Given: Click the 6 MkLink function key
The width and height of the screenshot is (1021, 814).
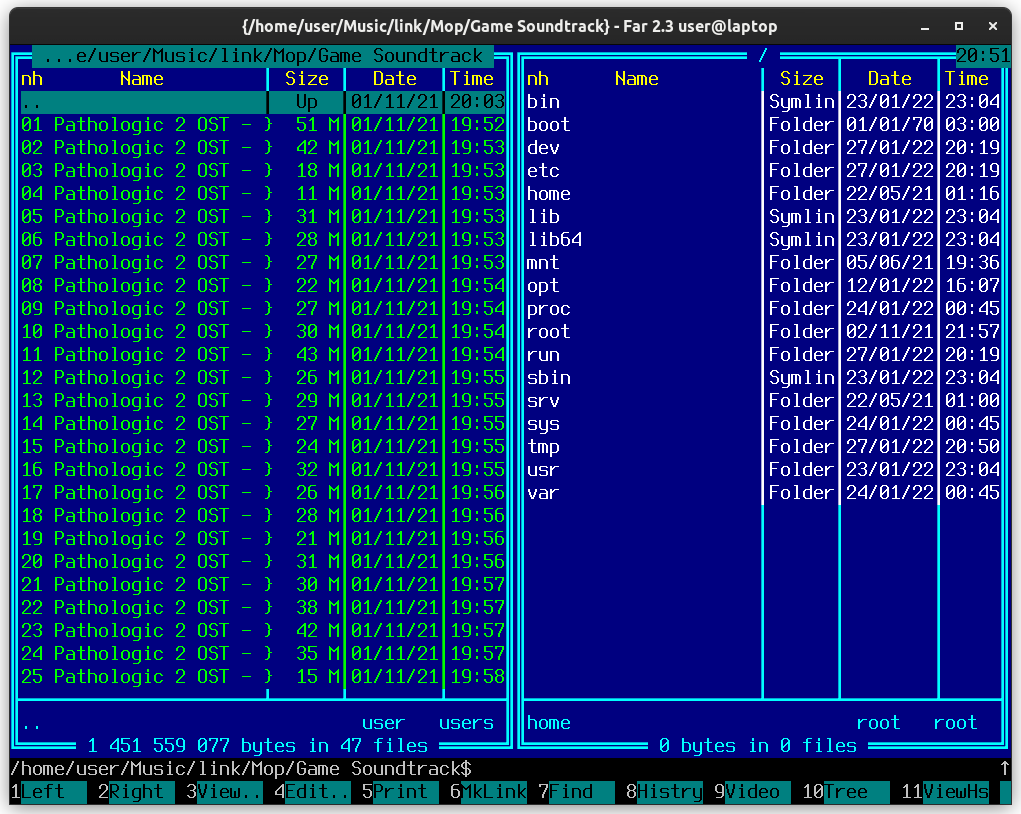Looking at the screenshot, I should [488, 792].
